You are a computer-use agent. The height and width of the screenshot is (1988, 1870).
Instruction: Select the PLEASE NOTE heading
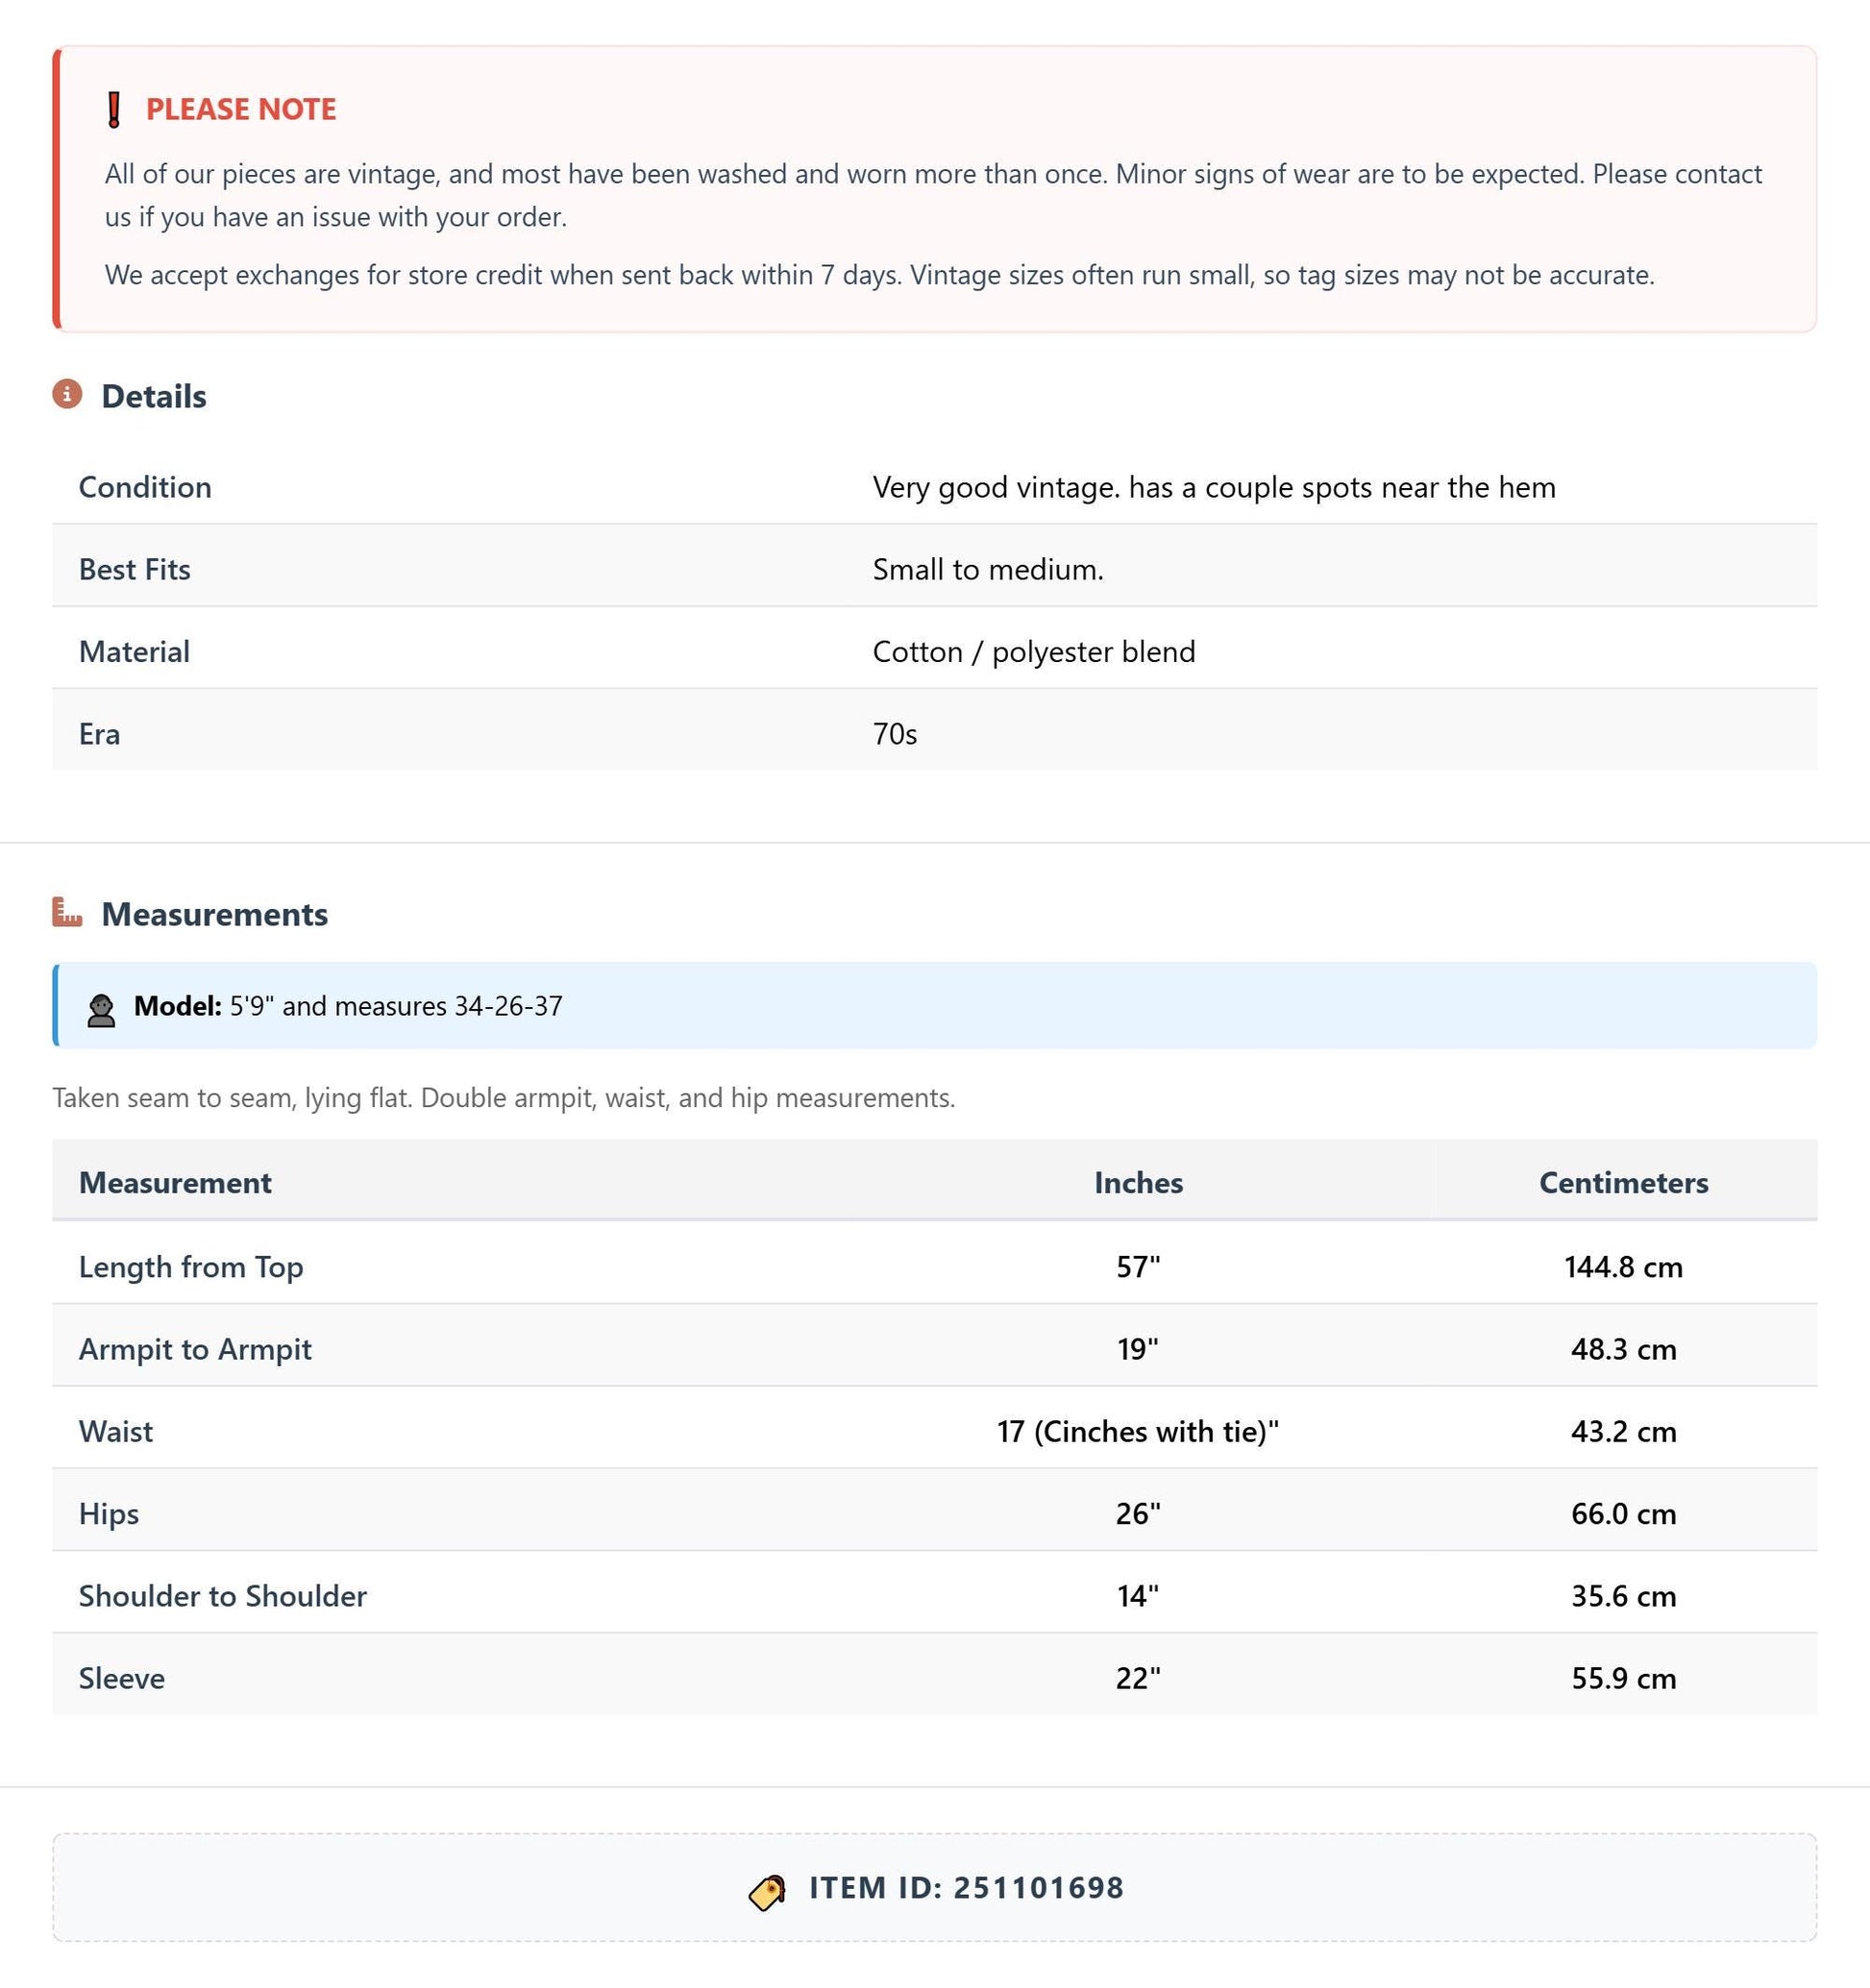(x=241, y=109)
